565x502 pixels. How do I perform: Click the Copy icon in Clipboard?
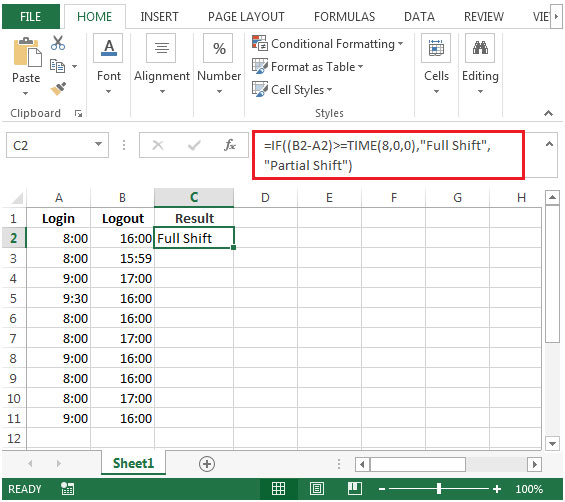click(57, 66)
